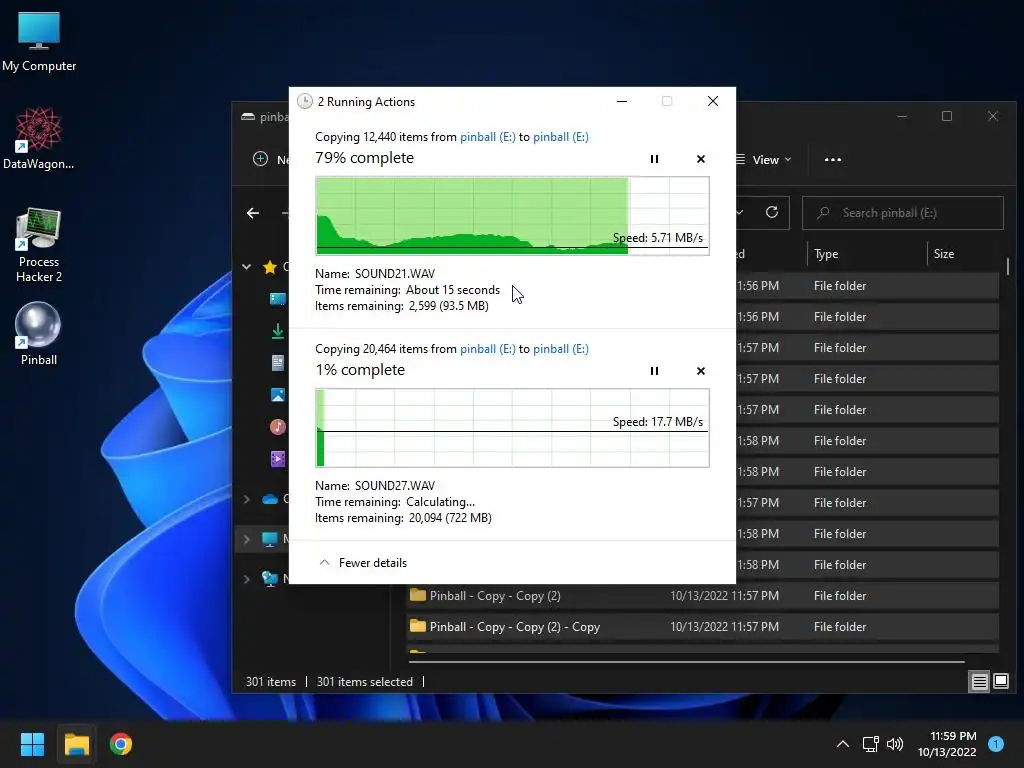Expand the address bar history dropdown

point(741,212)
